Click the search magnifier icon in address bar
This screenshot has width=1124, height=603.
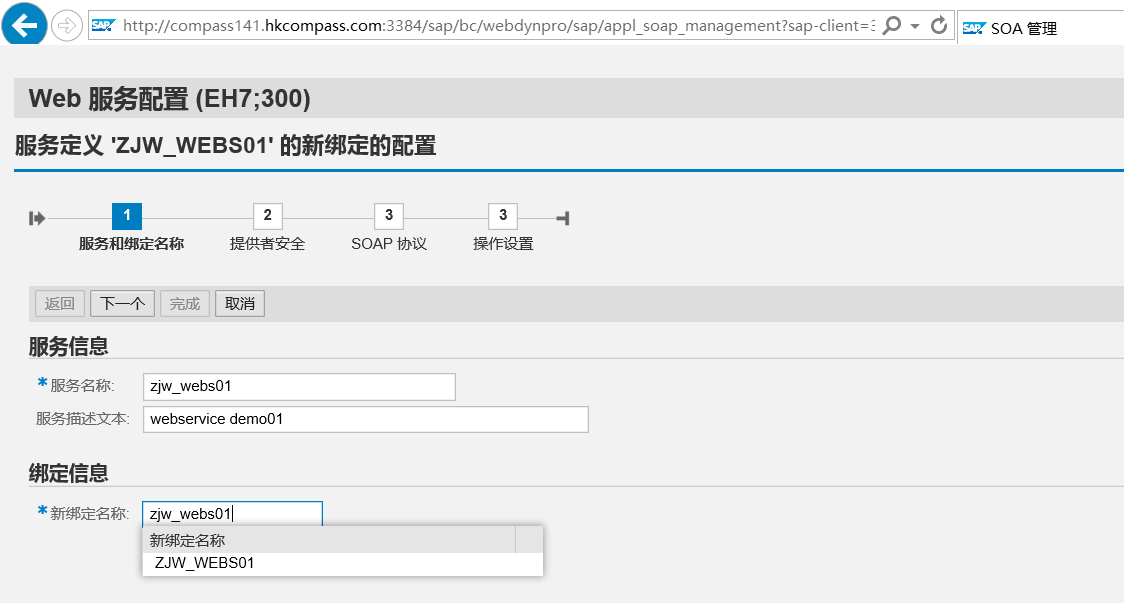[891, 26]
